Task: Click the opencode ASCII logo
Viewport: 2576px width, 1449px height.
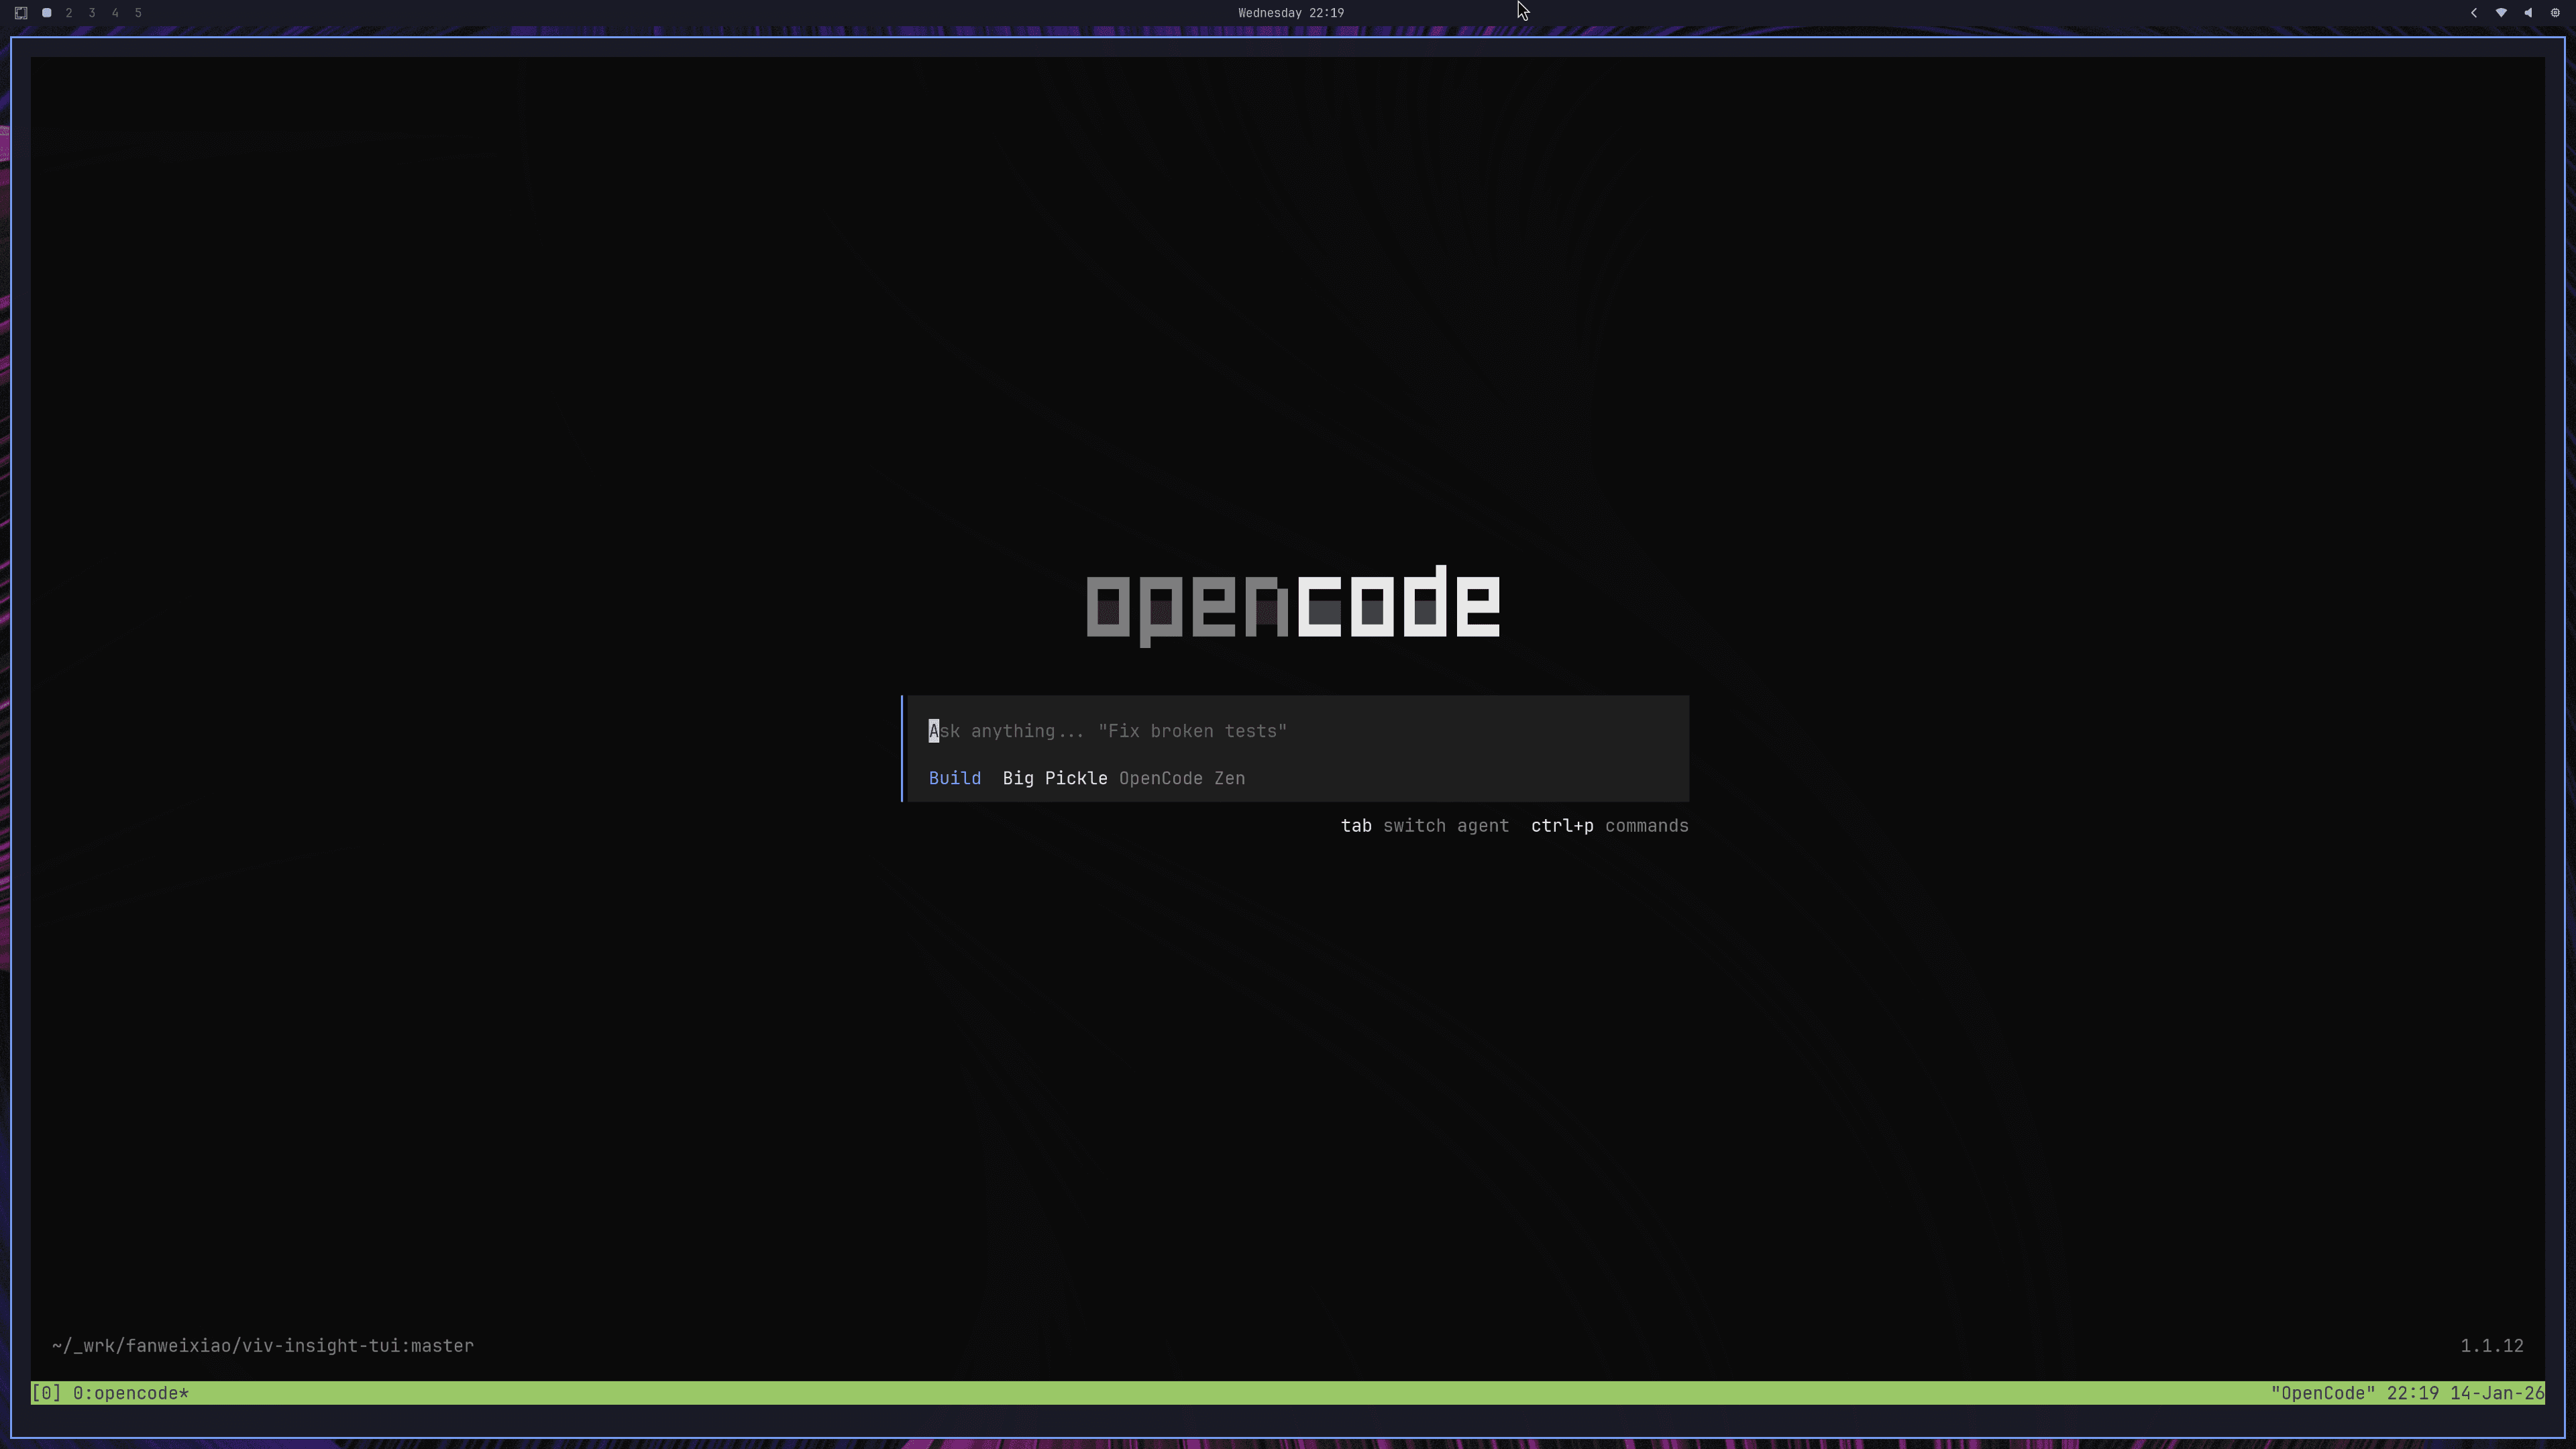Action: click(1292, 604)
